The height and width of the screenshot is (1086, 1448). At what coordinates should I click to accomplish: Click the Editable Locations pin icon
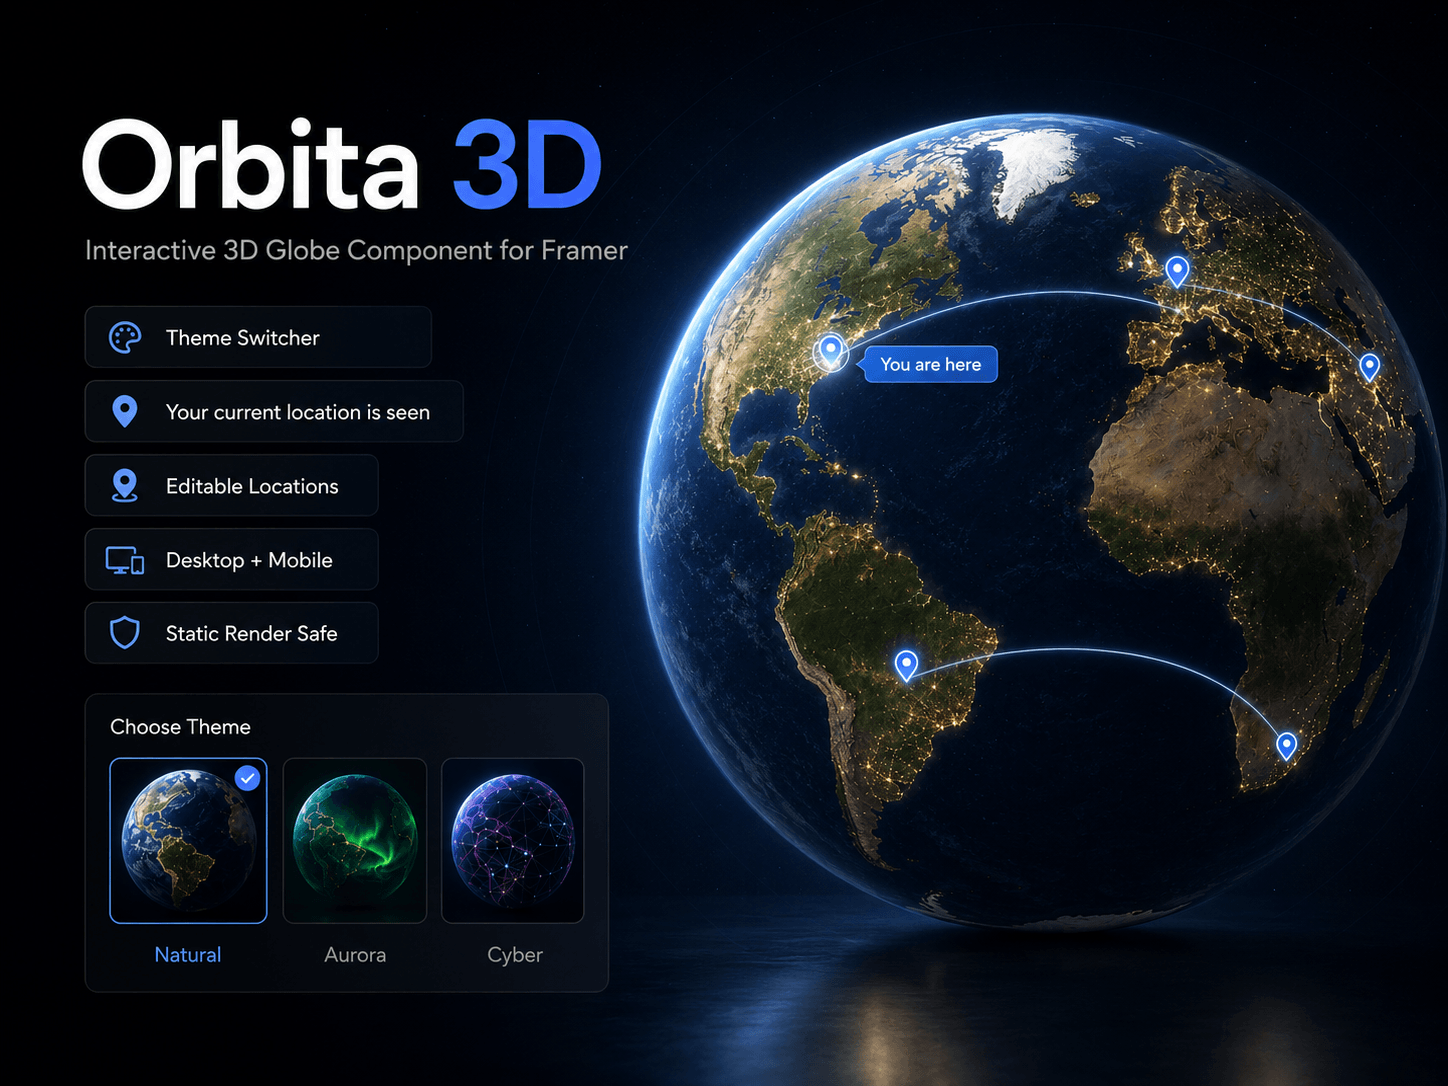click(x=125, y=486)
